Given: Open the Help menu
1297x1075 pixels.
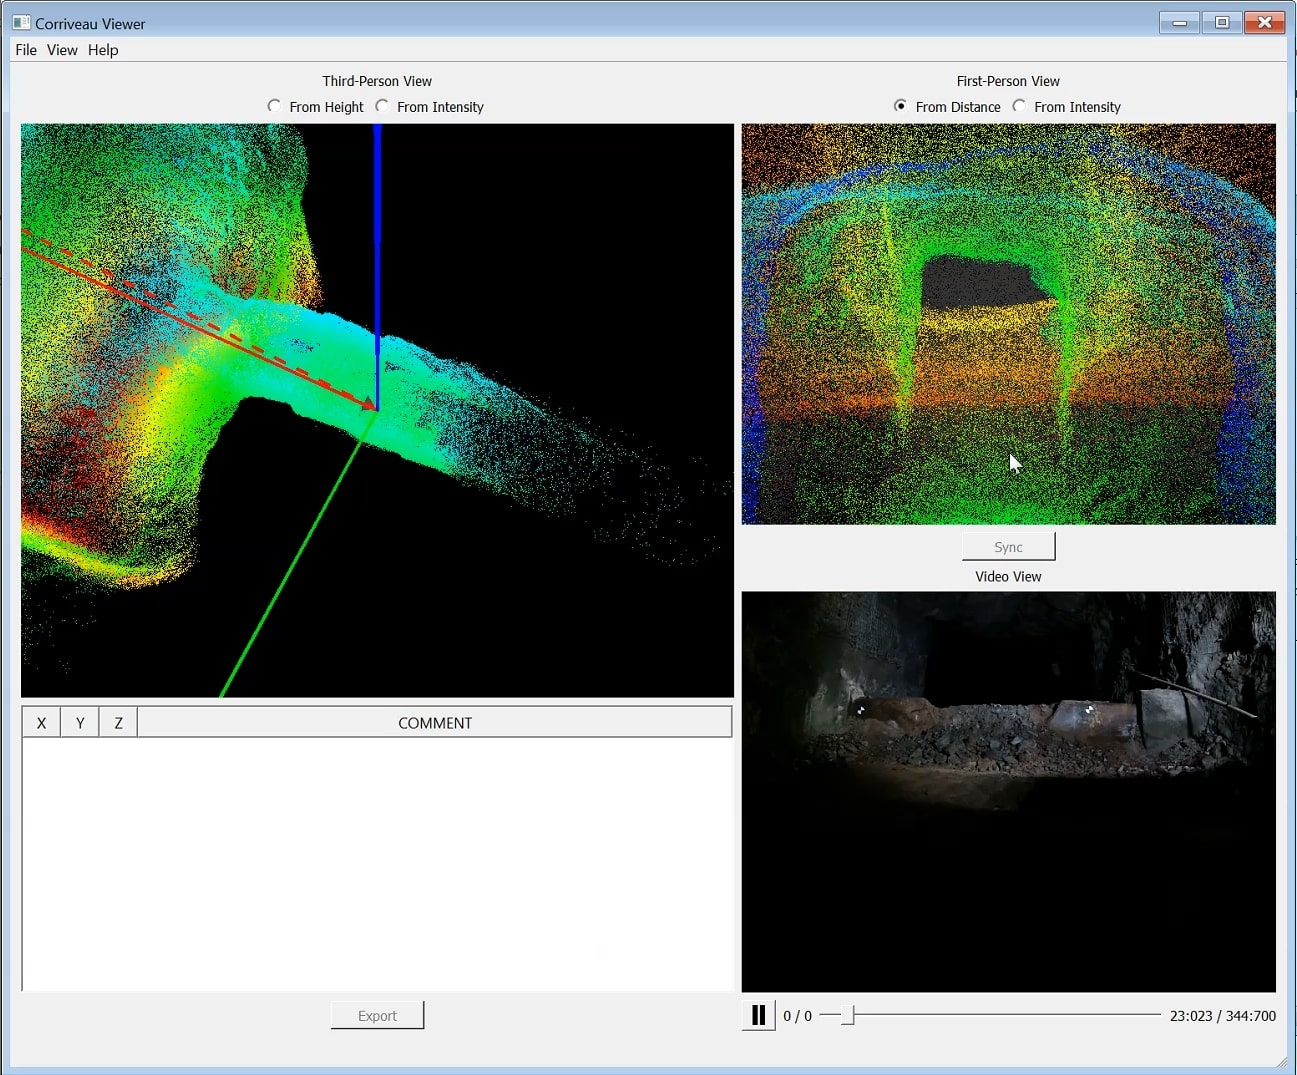Looking at the screenshot, I should tap(103, 50).
